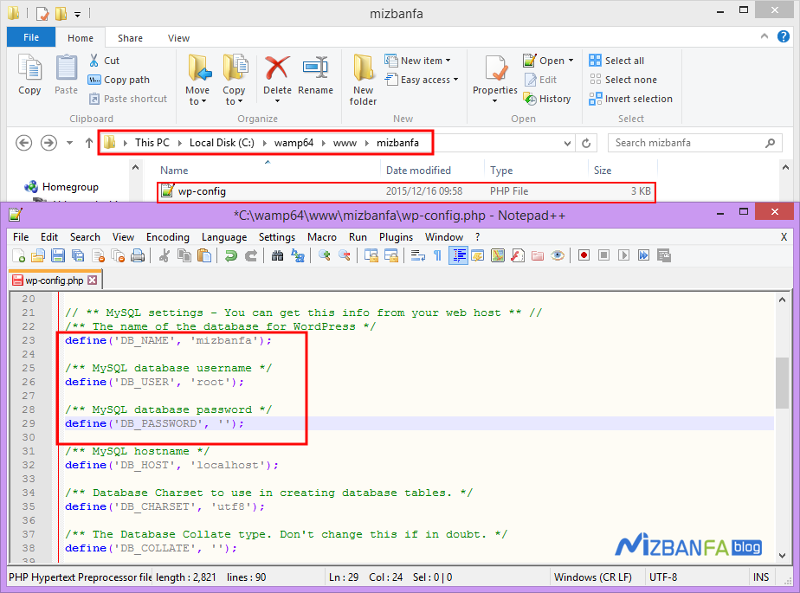Screen dimensions: 800x593
Task: Click the Zoom Out magnifier icon
Action: tap(344, 255)
